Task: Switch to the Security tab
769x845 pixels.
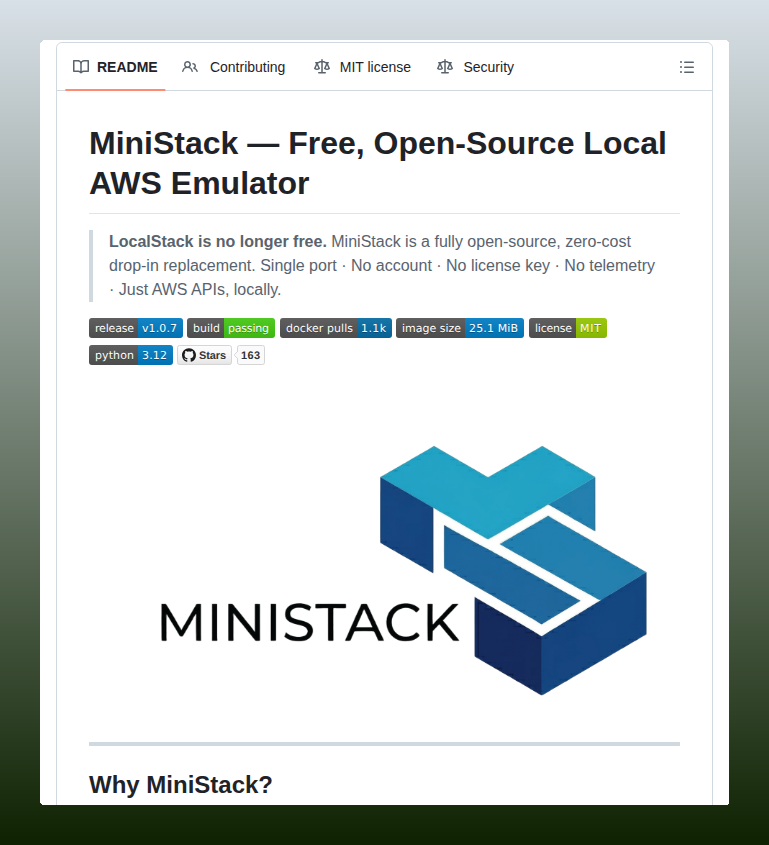Action: [x=475, y=67]
